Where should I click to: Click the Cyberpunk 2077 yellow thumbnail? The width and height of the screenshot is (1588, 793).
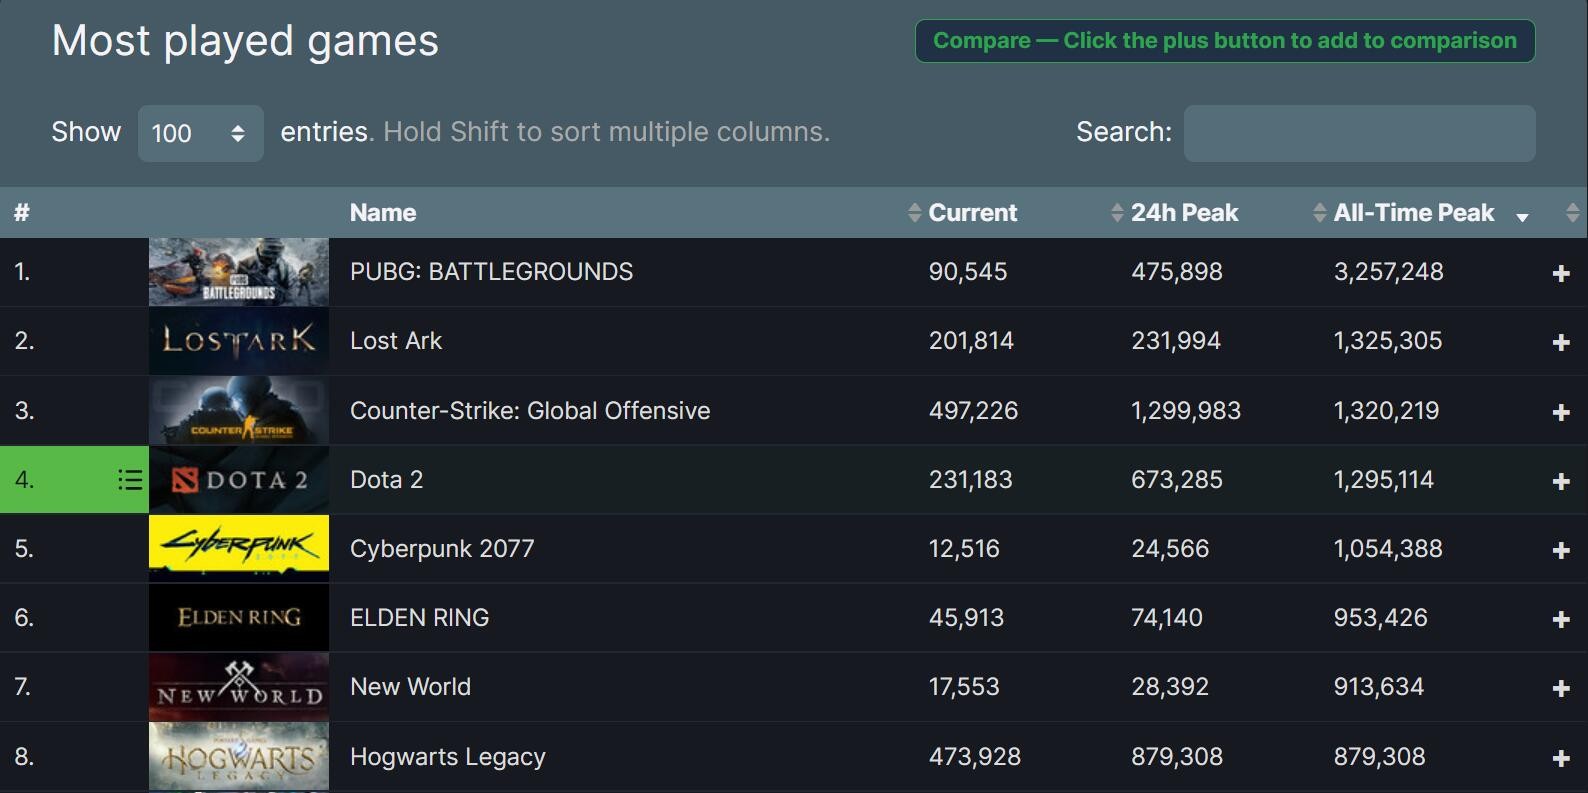coord(239,548)
